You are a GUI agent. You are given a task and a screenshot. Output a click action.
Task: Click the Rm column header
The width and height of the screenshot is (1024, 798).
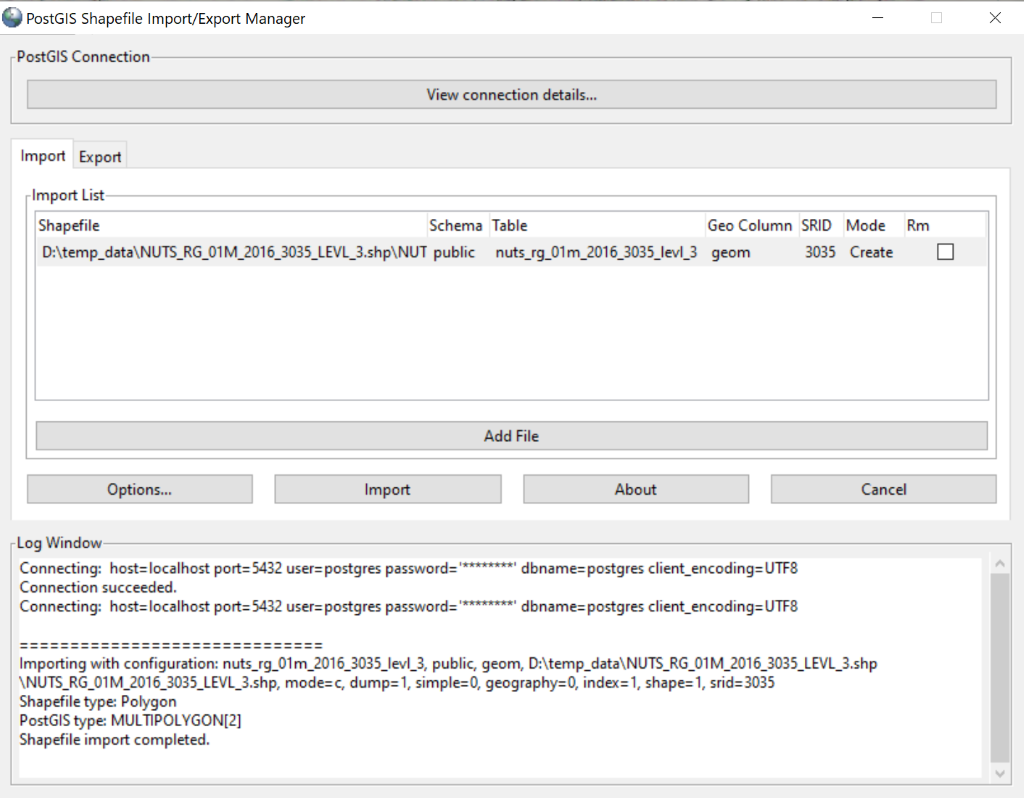[944, 225]
